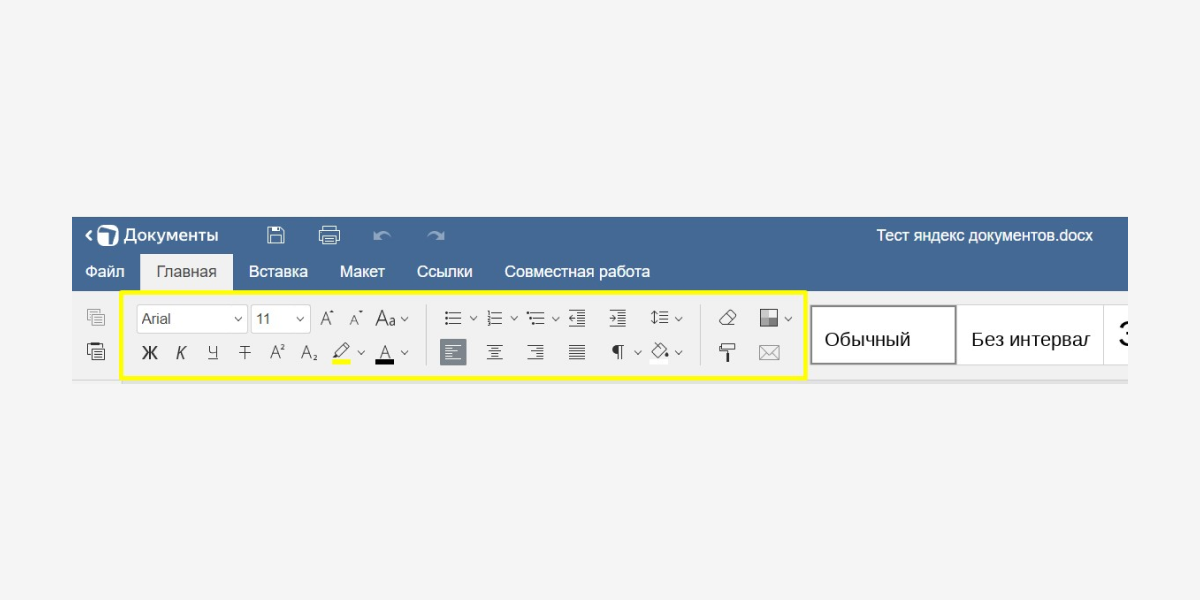The width and height of the screenshot is (1200, 600).
Task: Click the Print icon
Action: (329, 235)
